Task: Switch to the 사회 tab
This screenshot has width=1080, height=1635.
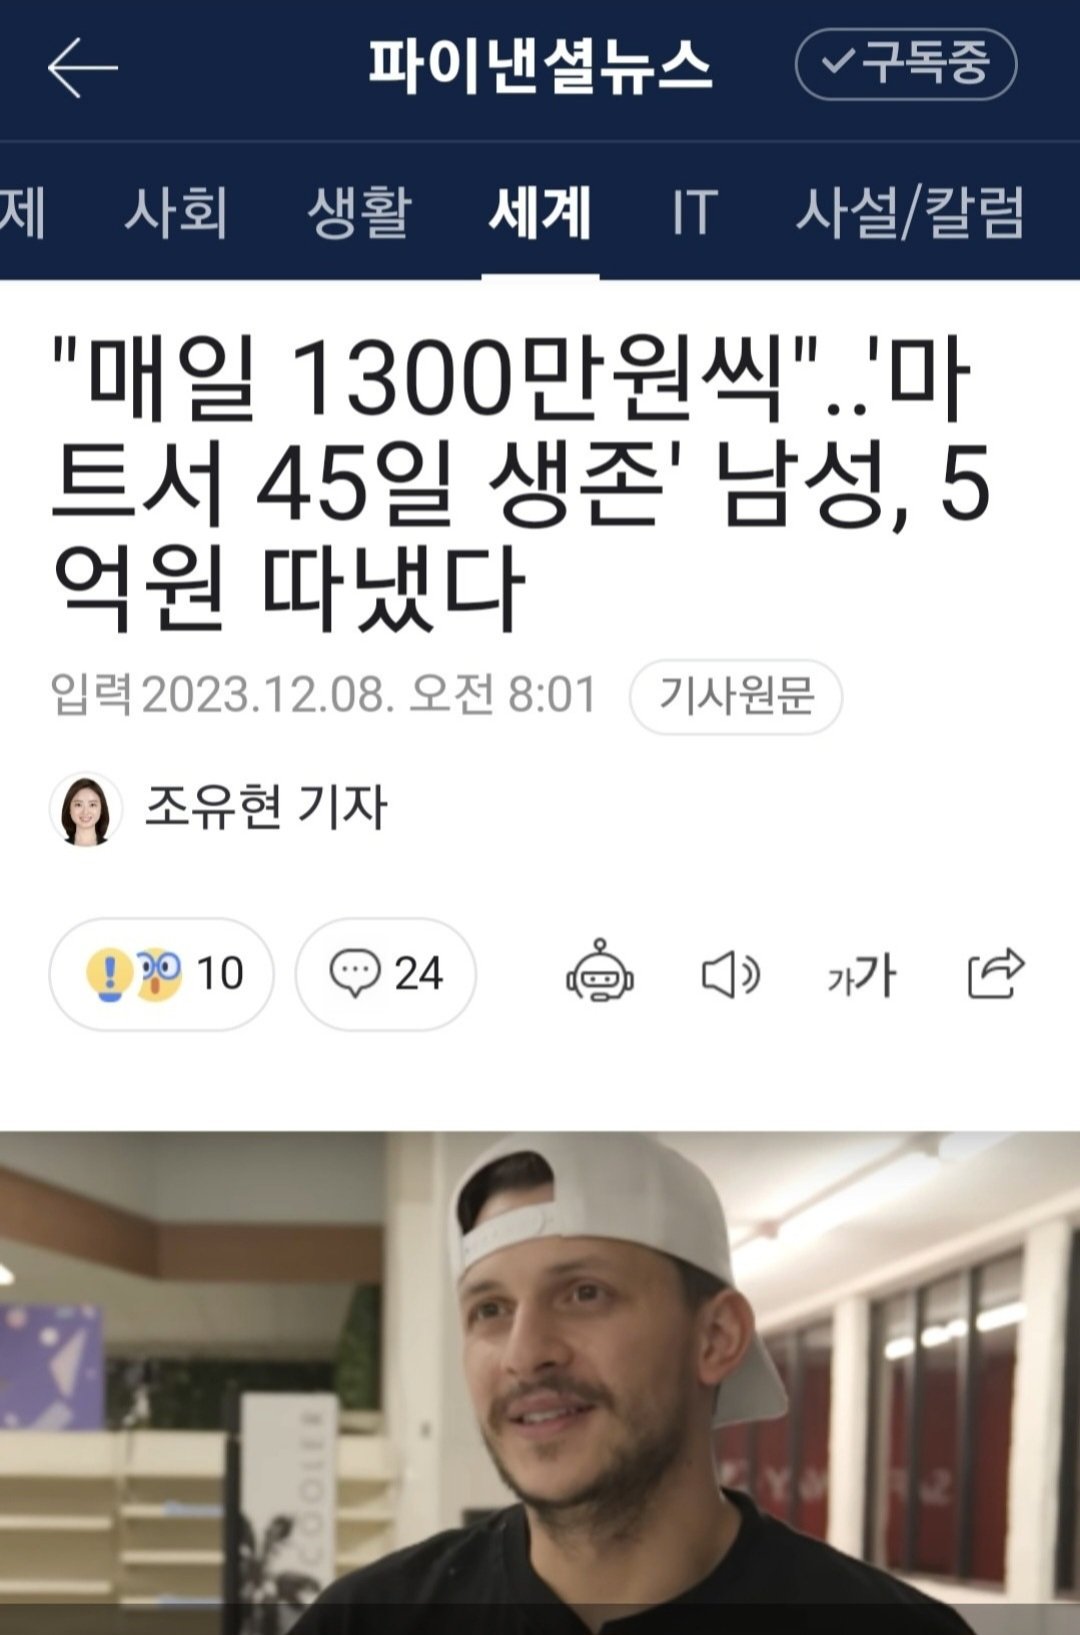Action: tap(176, 212)
